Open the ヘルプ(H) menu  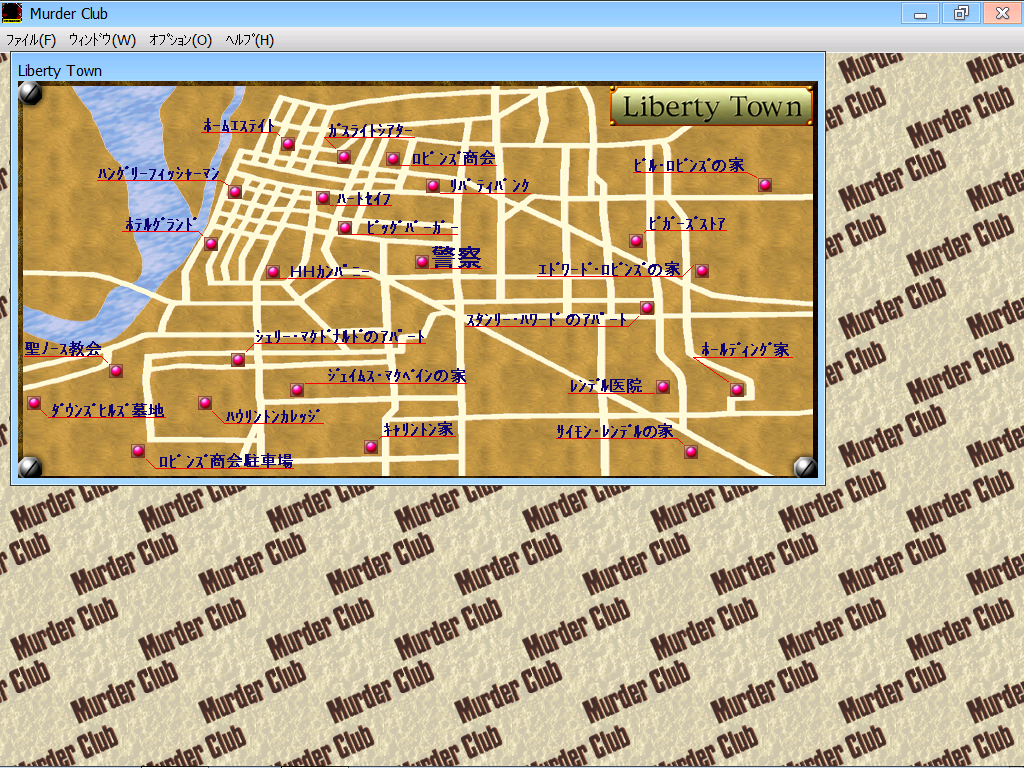tap(249, 40)
